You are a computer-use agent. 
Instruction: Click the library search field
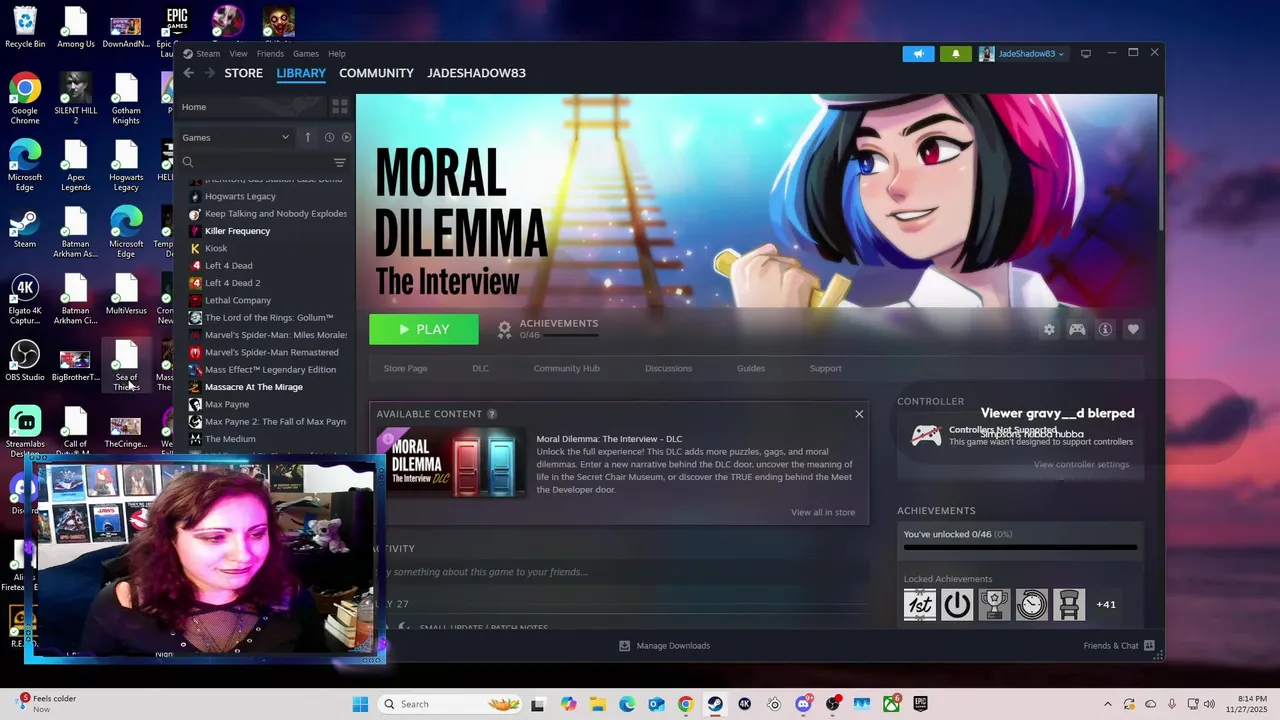255,162
